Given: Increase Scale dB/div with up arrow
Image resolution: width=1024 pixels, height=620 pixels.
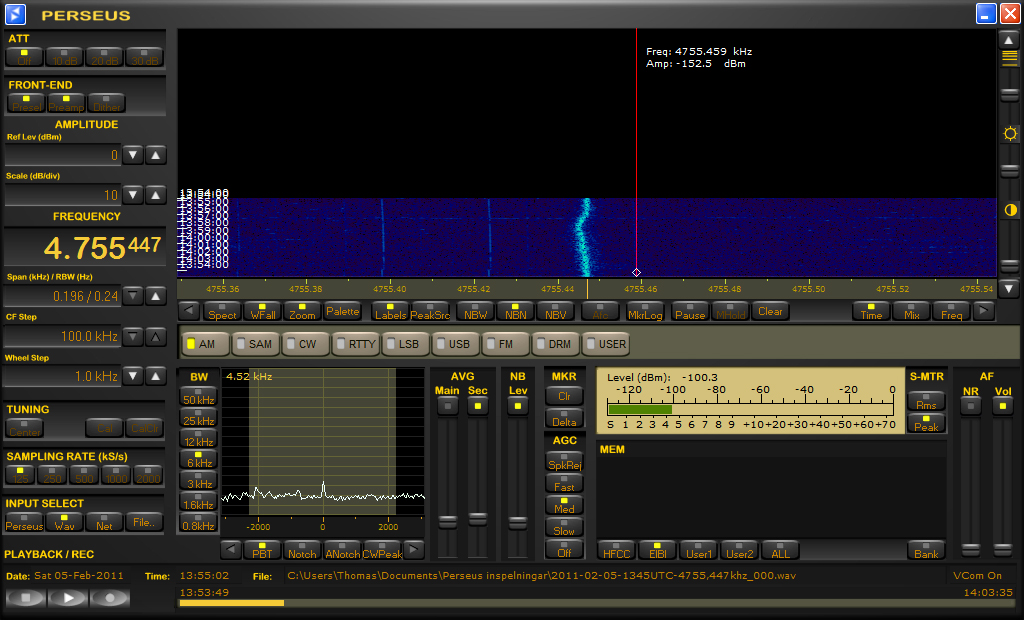Looking at the screenshot, I should click(155, 195).
